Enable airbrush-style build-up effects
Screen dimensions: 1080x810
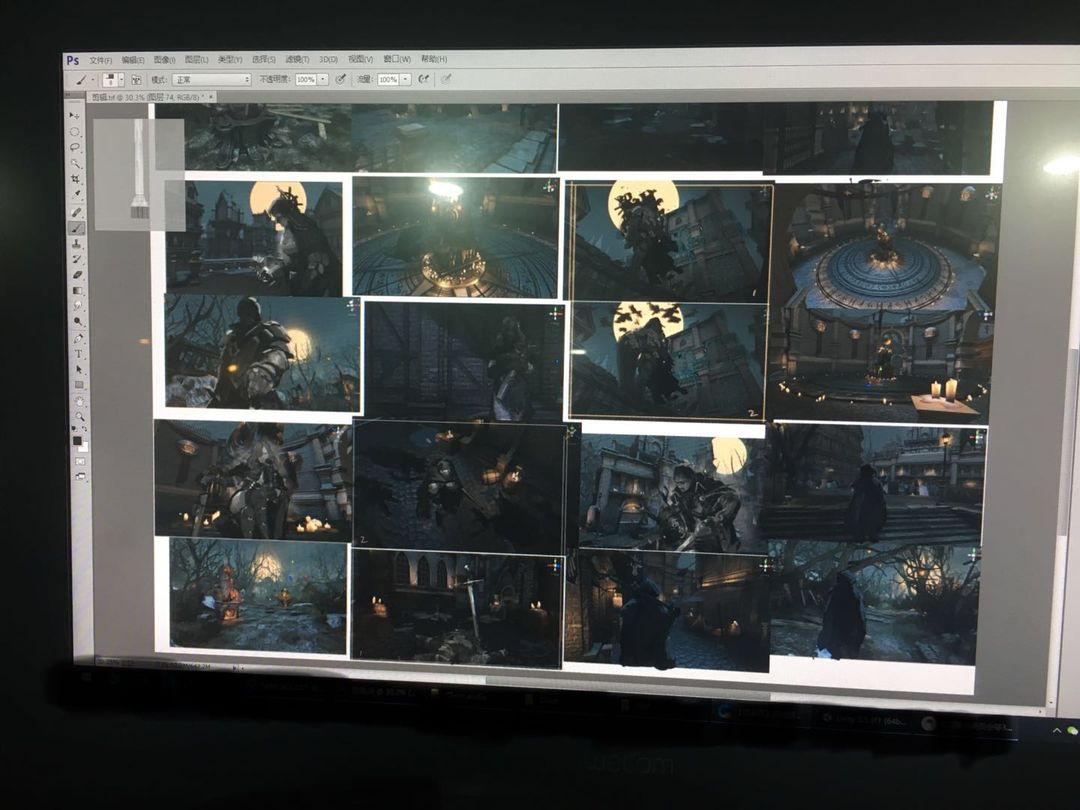(424, 79)
